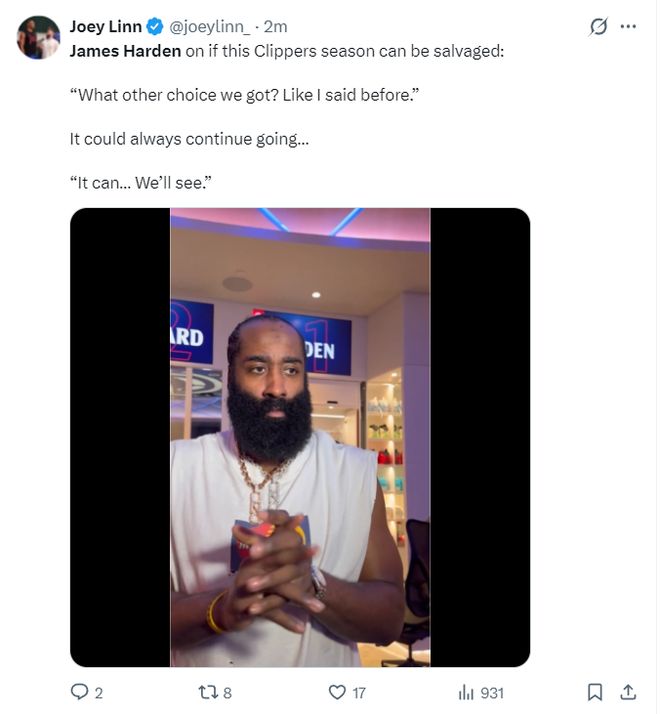660x714 pixels.
Task: Open Grok explain icon beside the three dots
Action: tap(598, 27)
